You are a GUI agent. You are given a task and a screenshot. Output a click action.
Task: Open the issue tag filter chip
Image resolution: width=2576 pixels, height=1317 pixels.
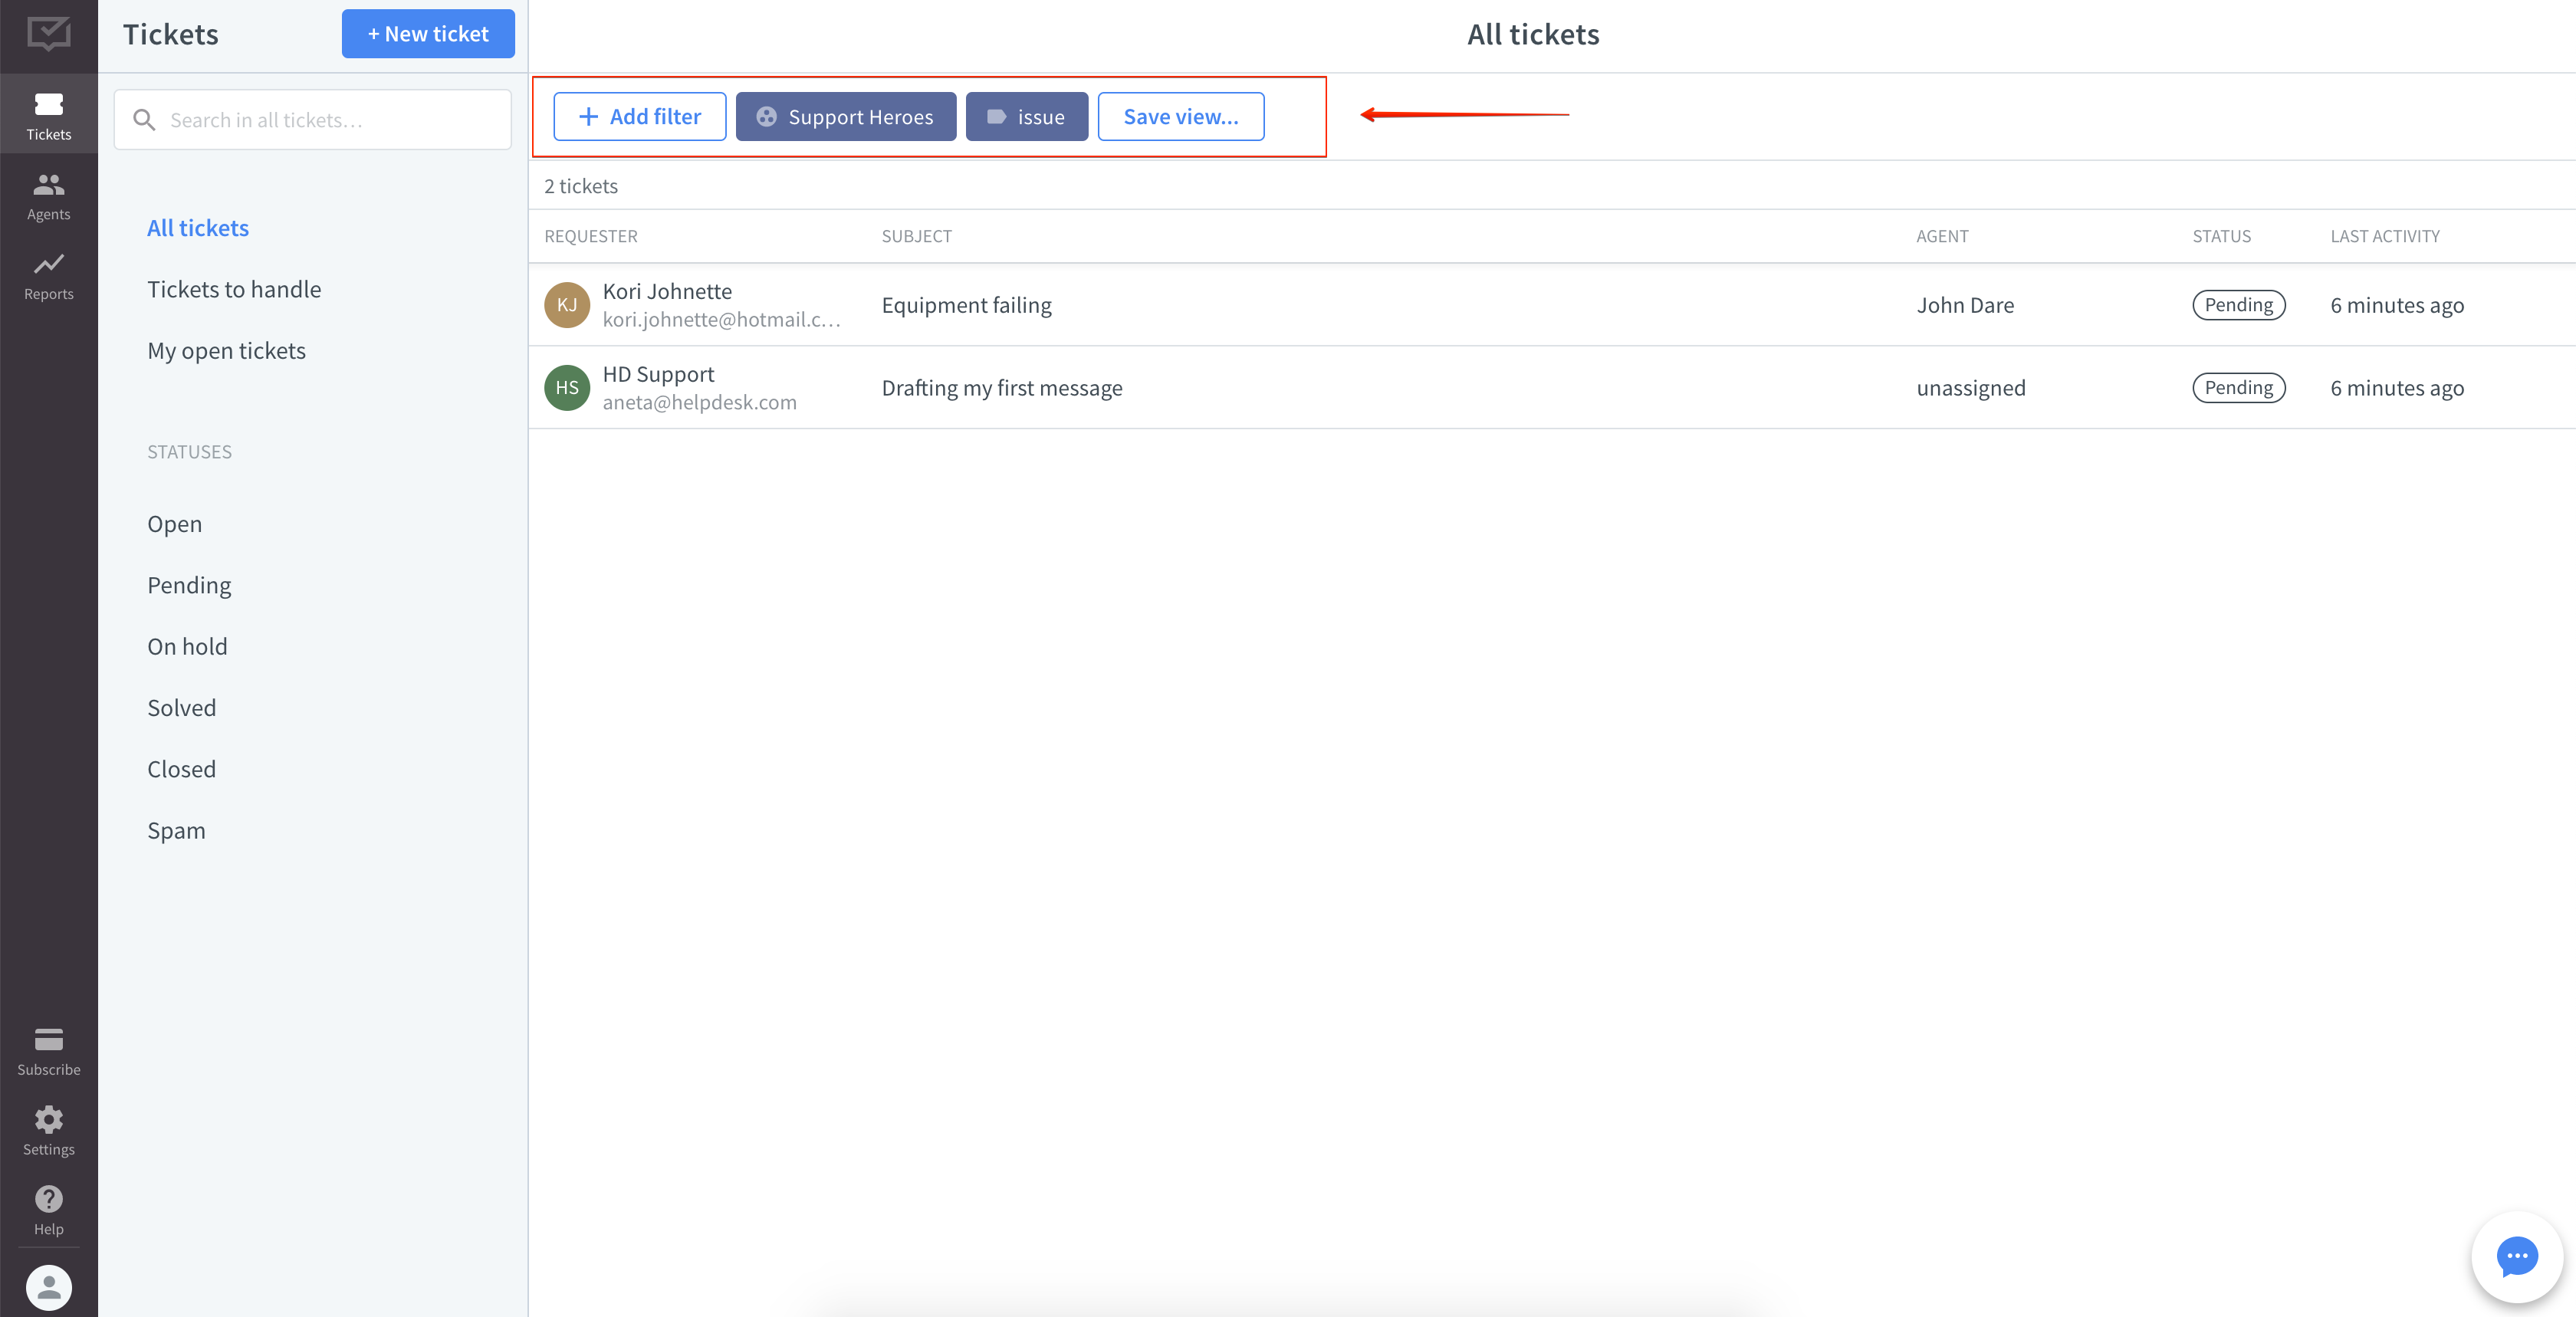1026,116
